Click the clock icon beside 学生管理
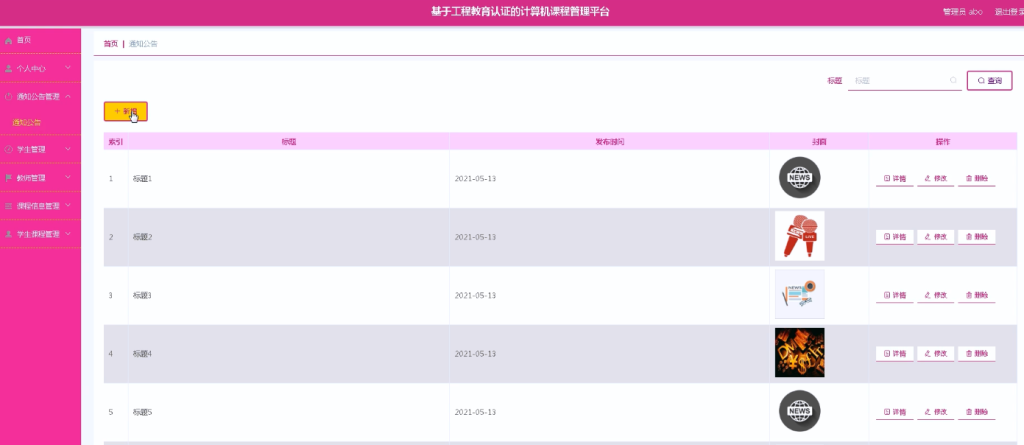The height and width of the screenshot is (445, 1024). [8, 150]
